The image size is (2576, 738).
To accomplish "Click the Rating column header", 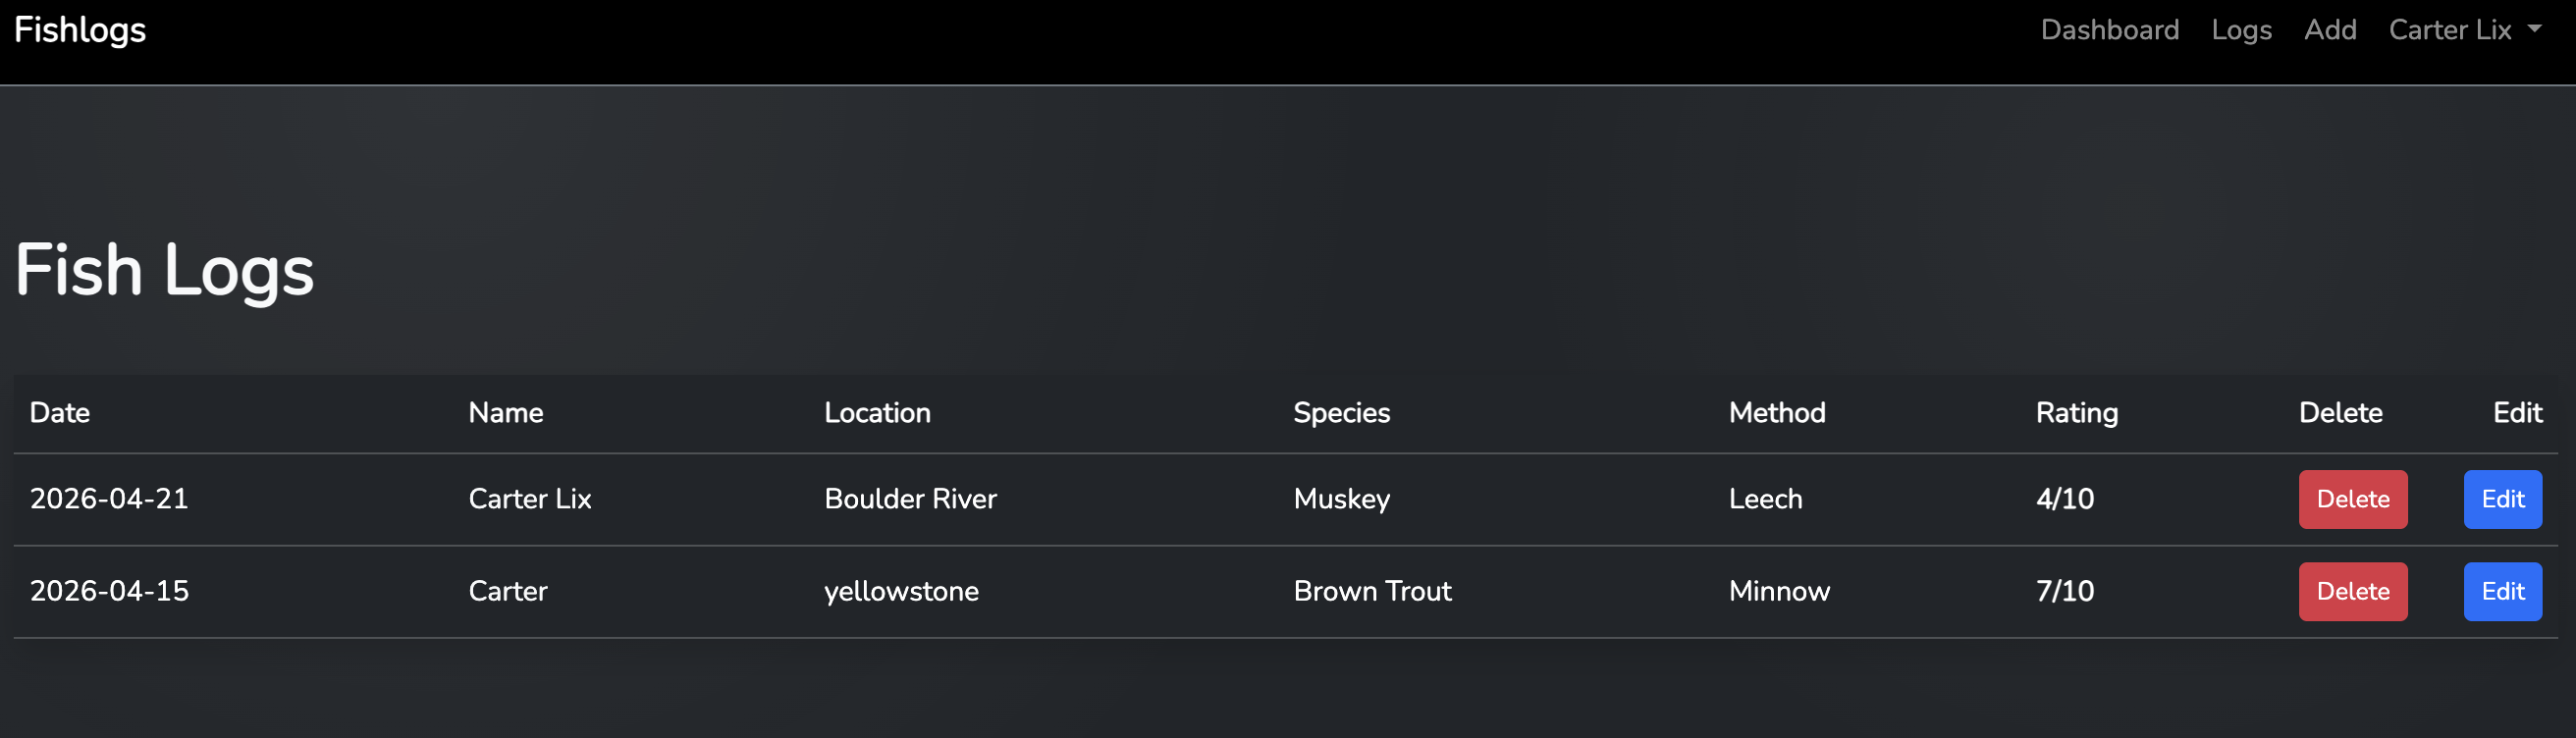I will coord(2076,413).
